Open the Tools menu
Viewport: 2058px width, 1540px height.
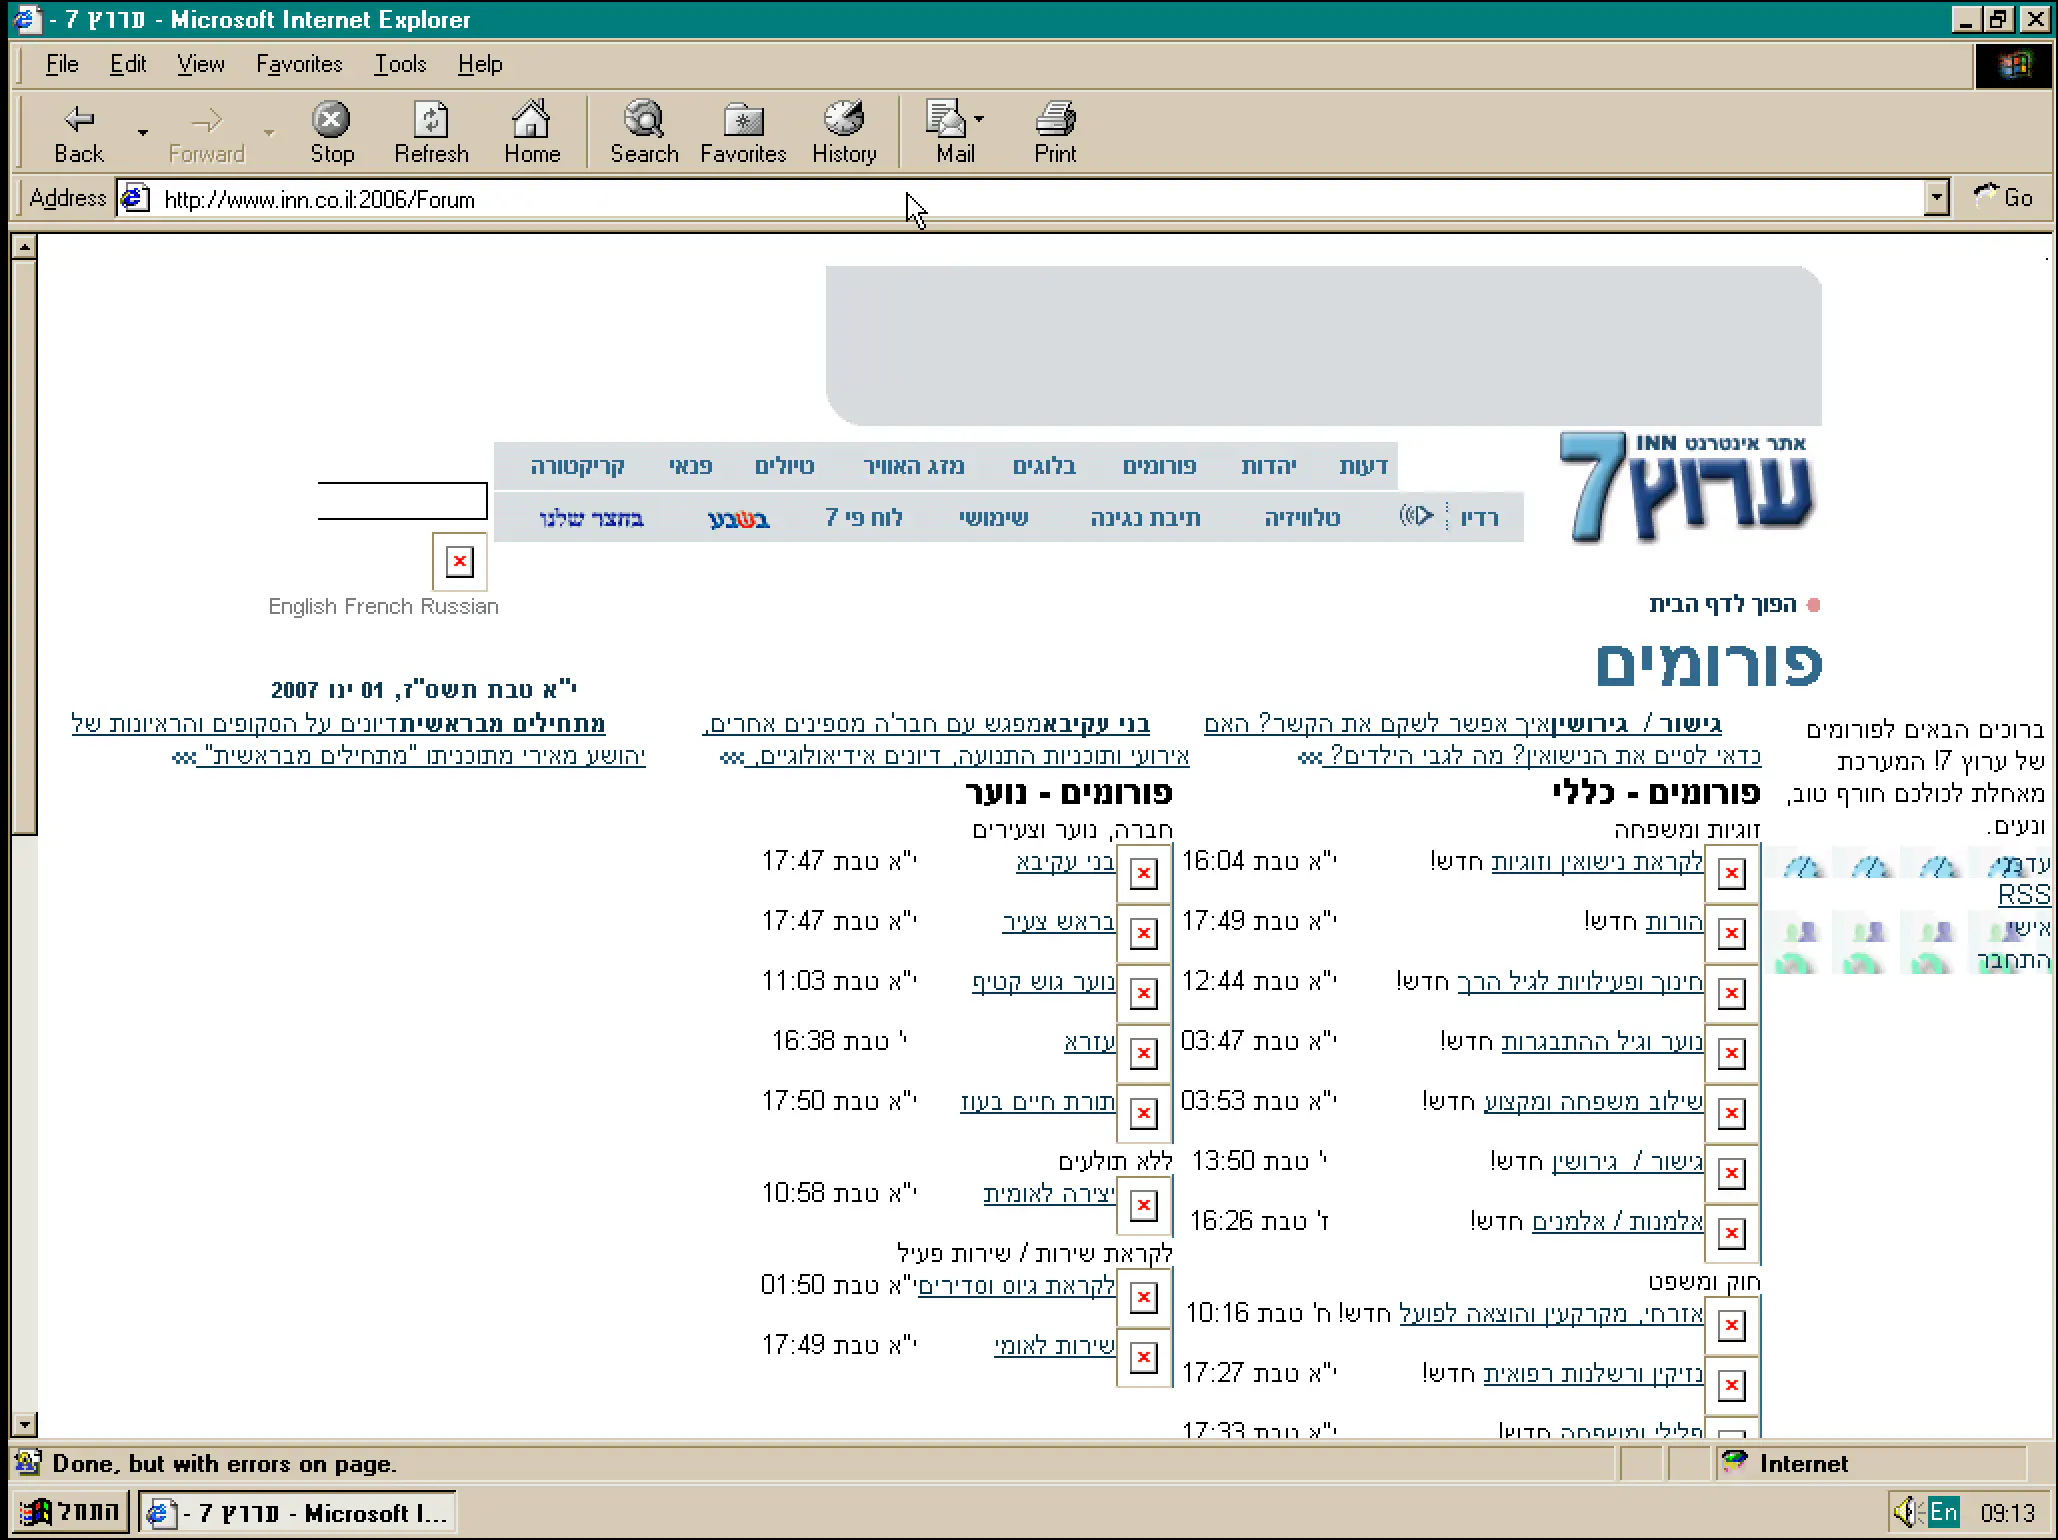click(x=400, y=64)
